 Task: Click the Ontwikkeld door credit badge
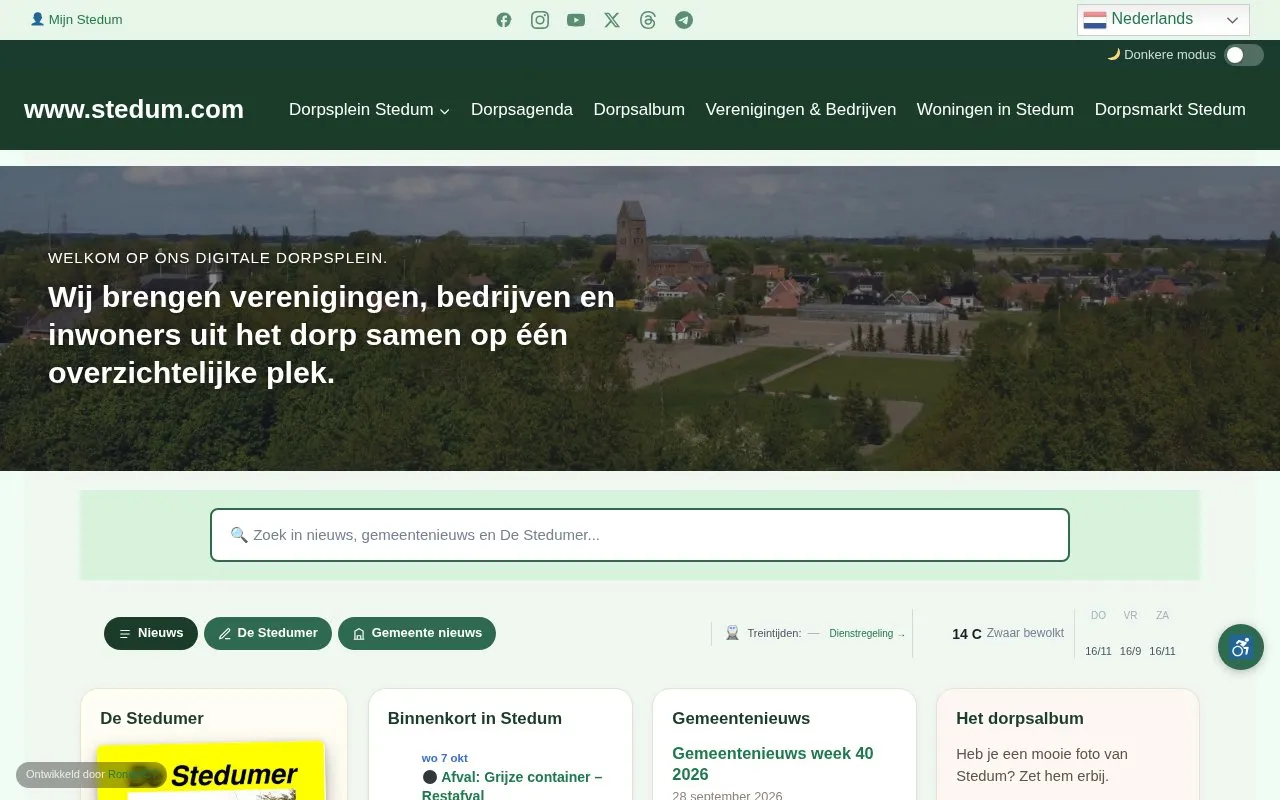pyautogui.click(x=91, y=774)
